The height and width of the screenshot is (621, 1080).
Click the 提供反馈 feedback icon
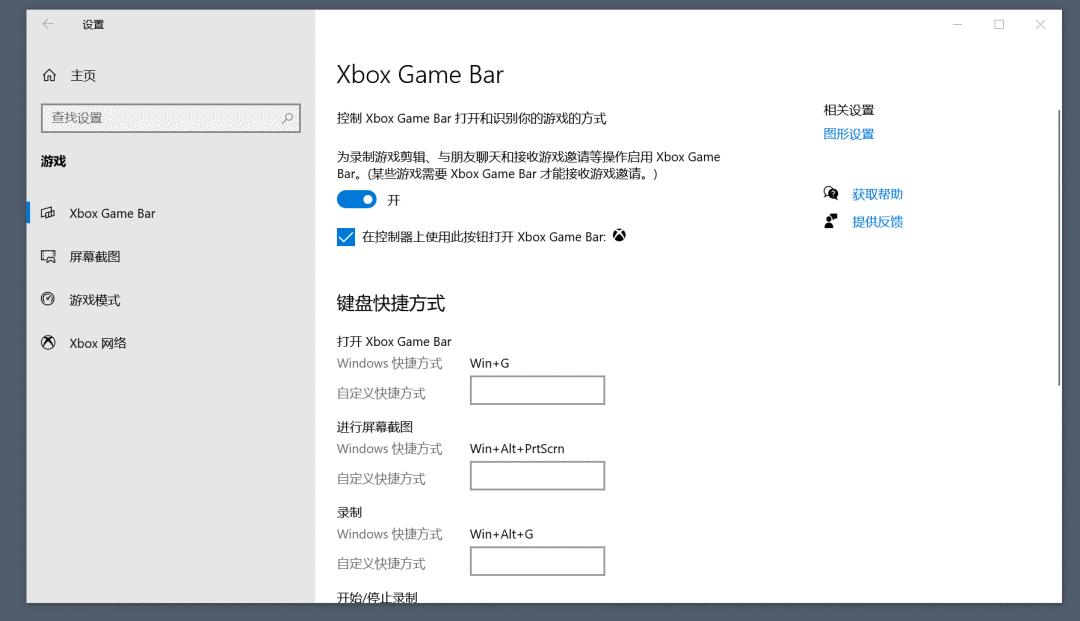(x=830, y=221)
